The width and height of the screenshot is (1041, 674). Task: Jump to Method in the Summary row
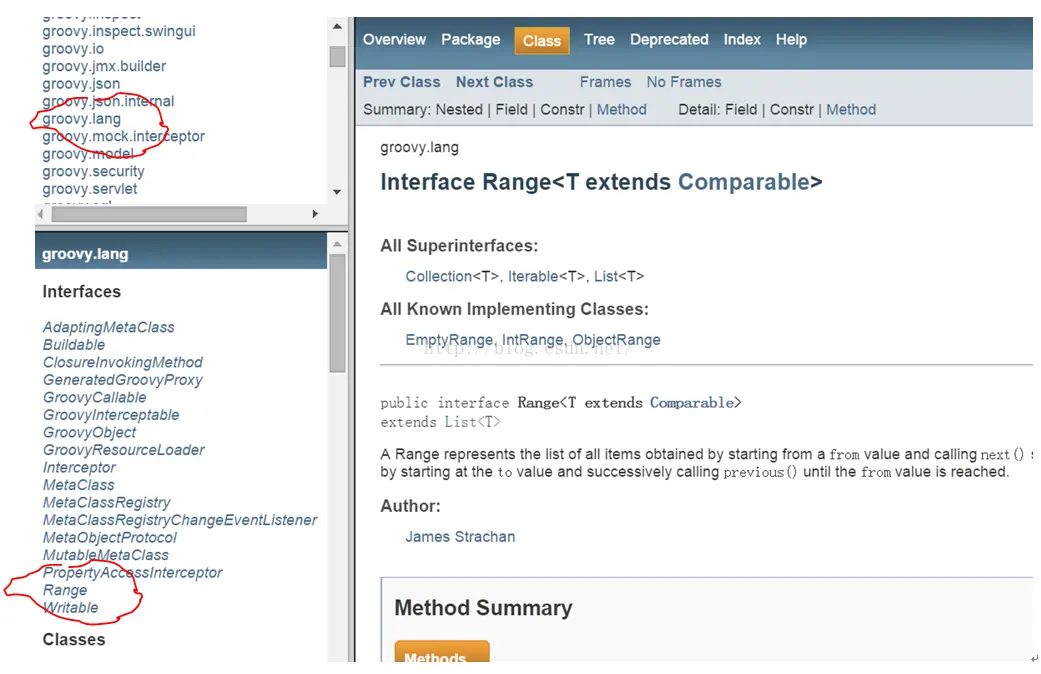(622, 110)
